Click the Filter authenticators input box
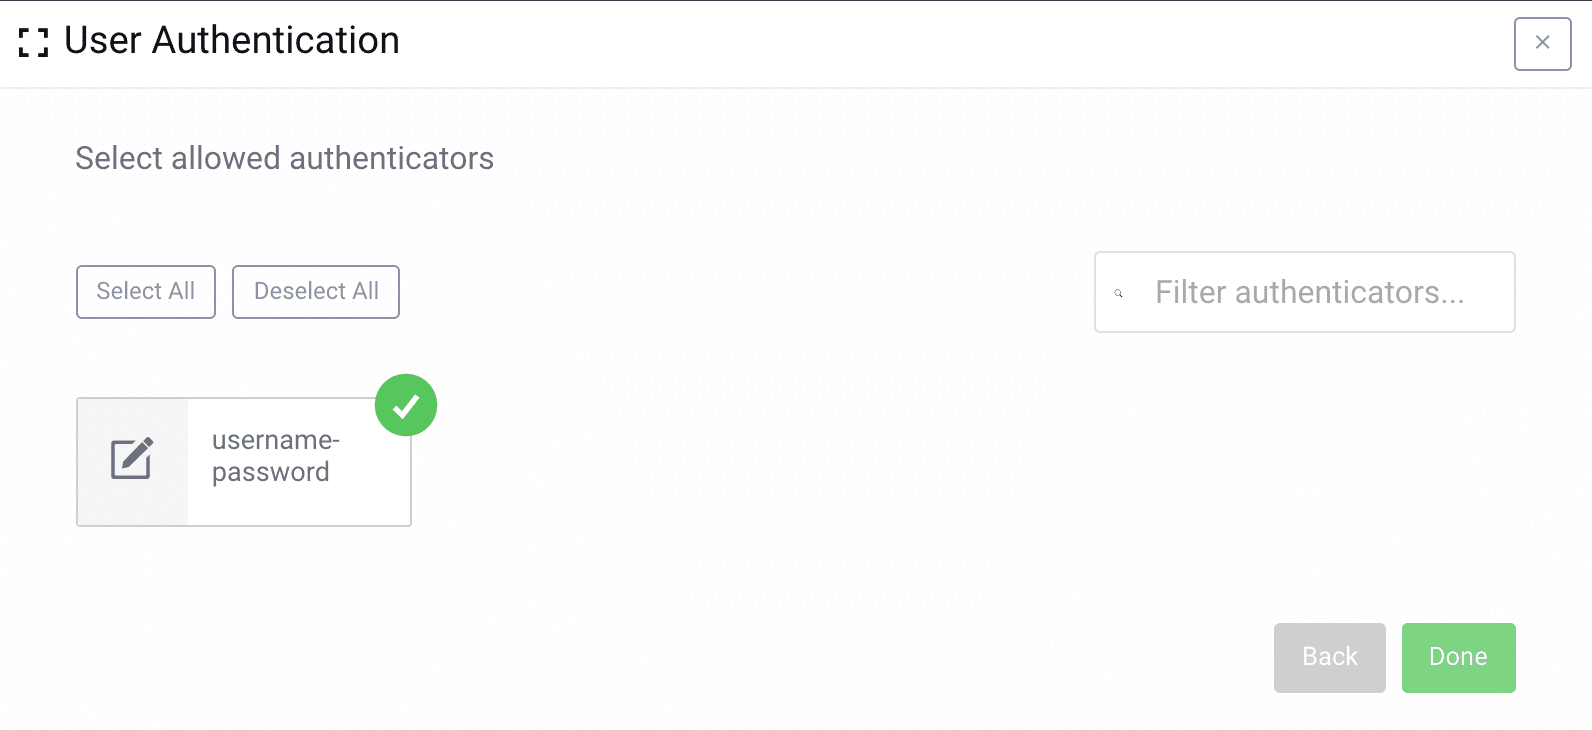The image size is (1592, 730). [x=1304, y=292]
